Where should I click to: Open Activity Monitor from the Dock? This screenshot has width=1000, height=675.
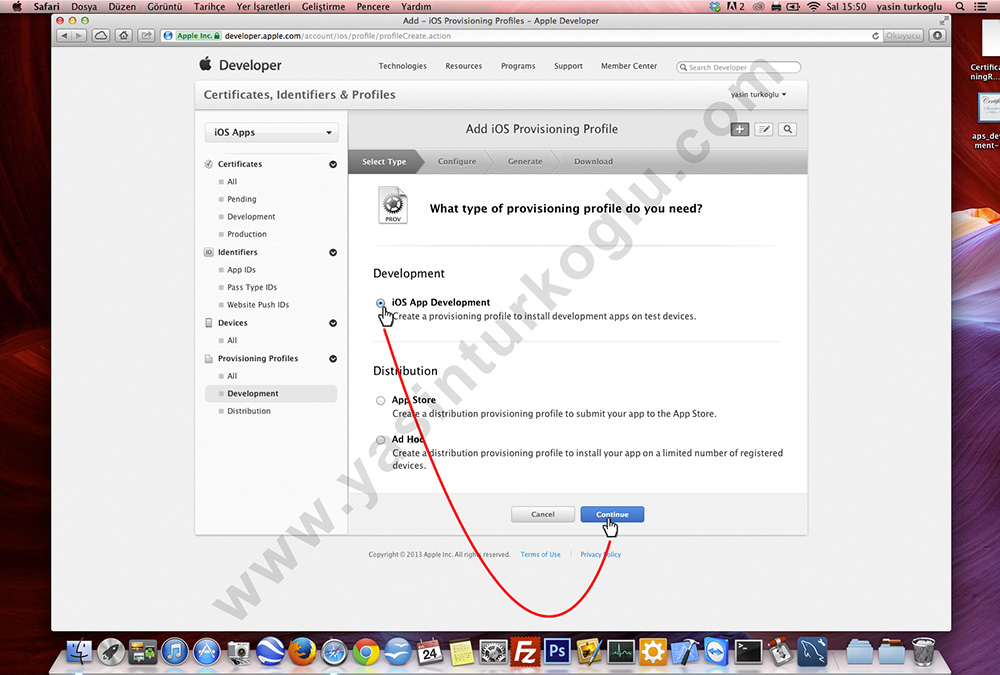point(621,652)
